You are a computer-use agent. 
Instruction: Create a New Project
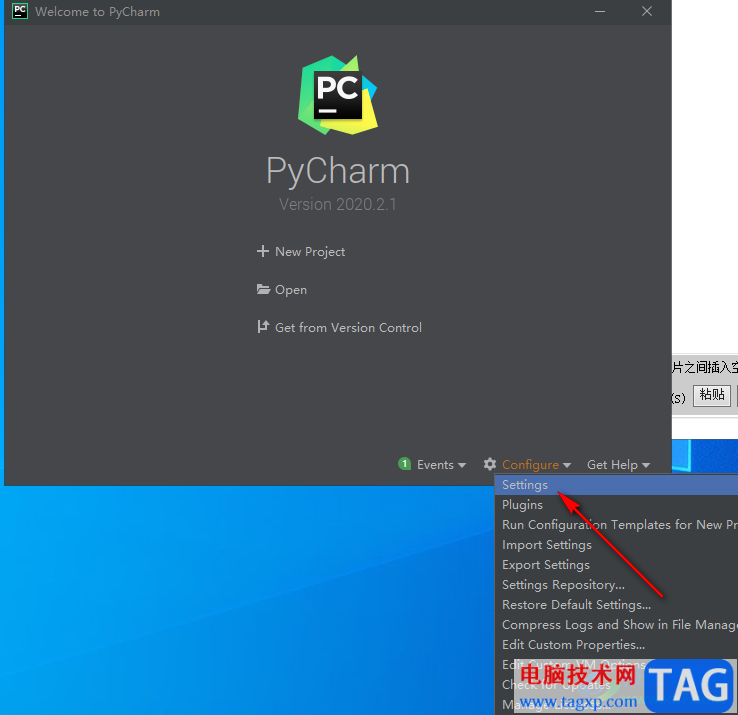pyautogui.click(x=301, y=252)
